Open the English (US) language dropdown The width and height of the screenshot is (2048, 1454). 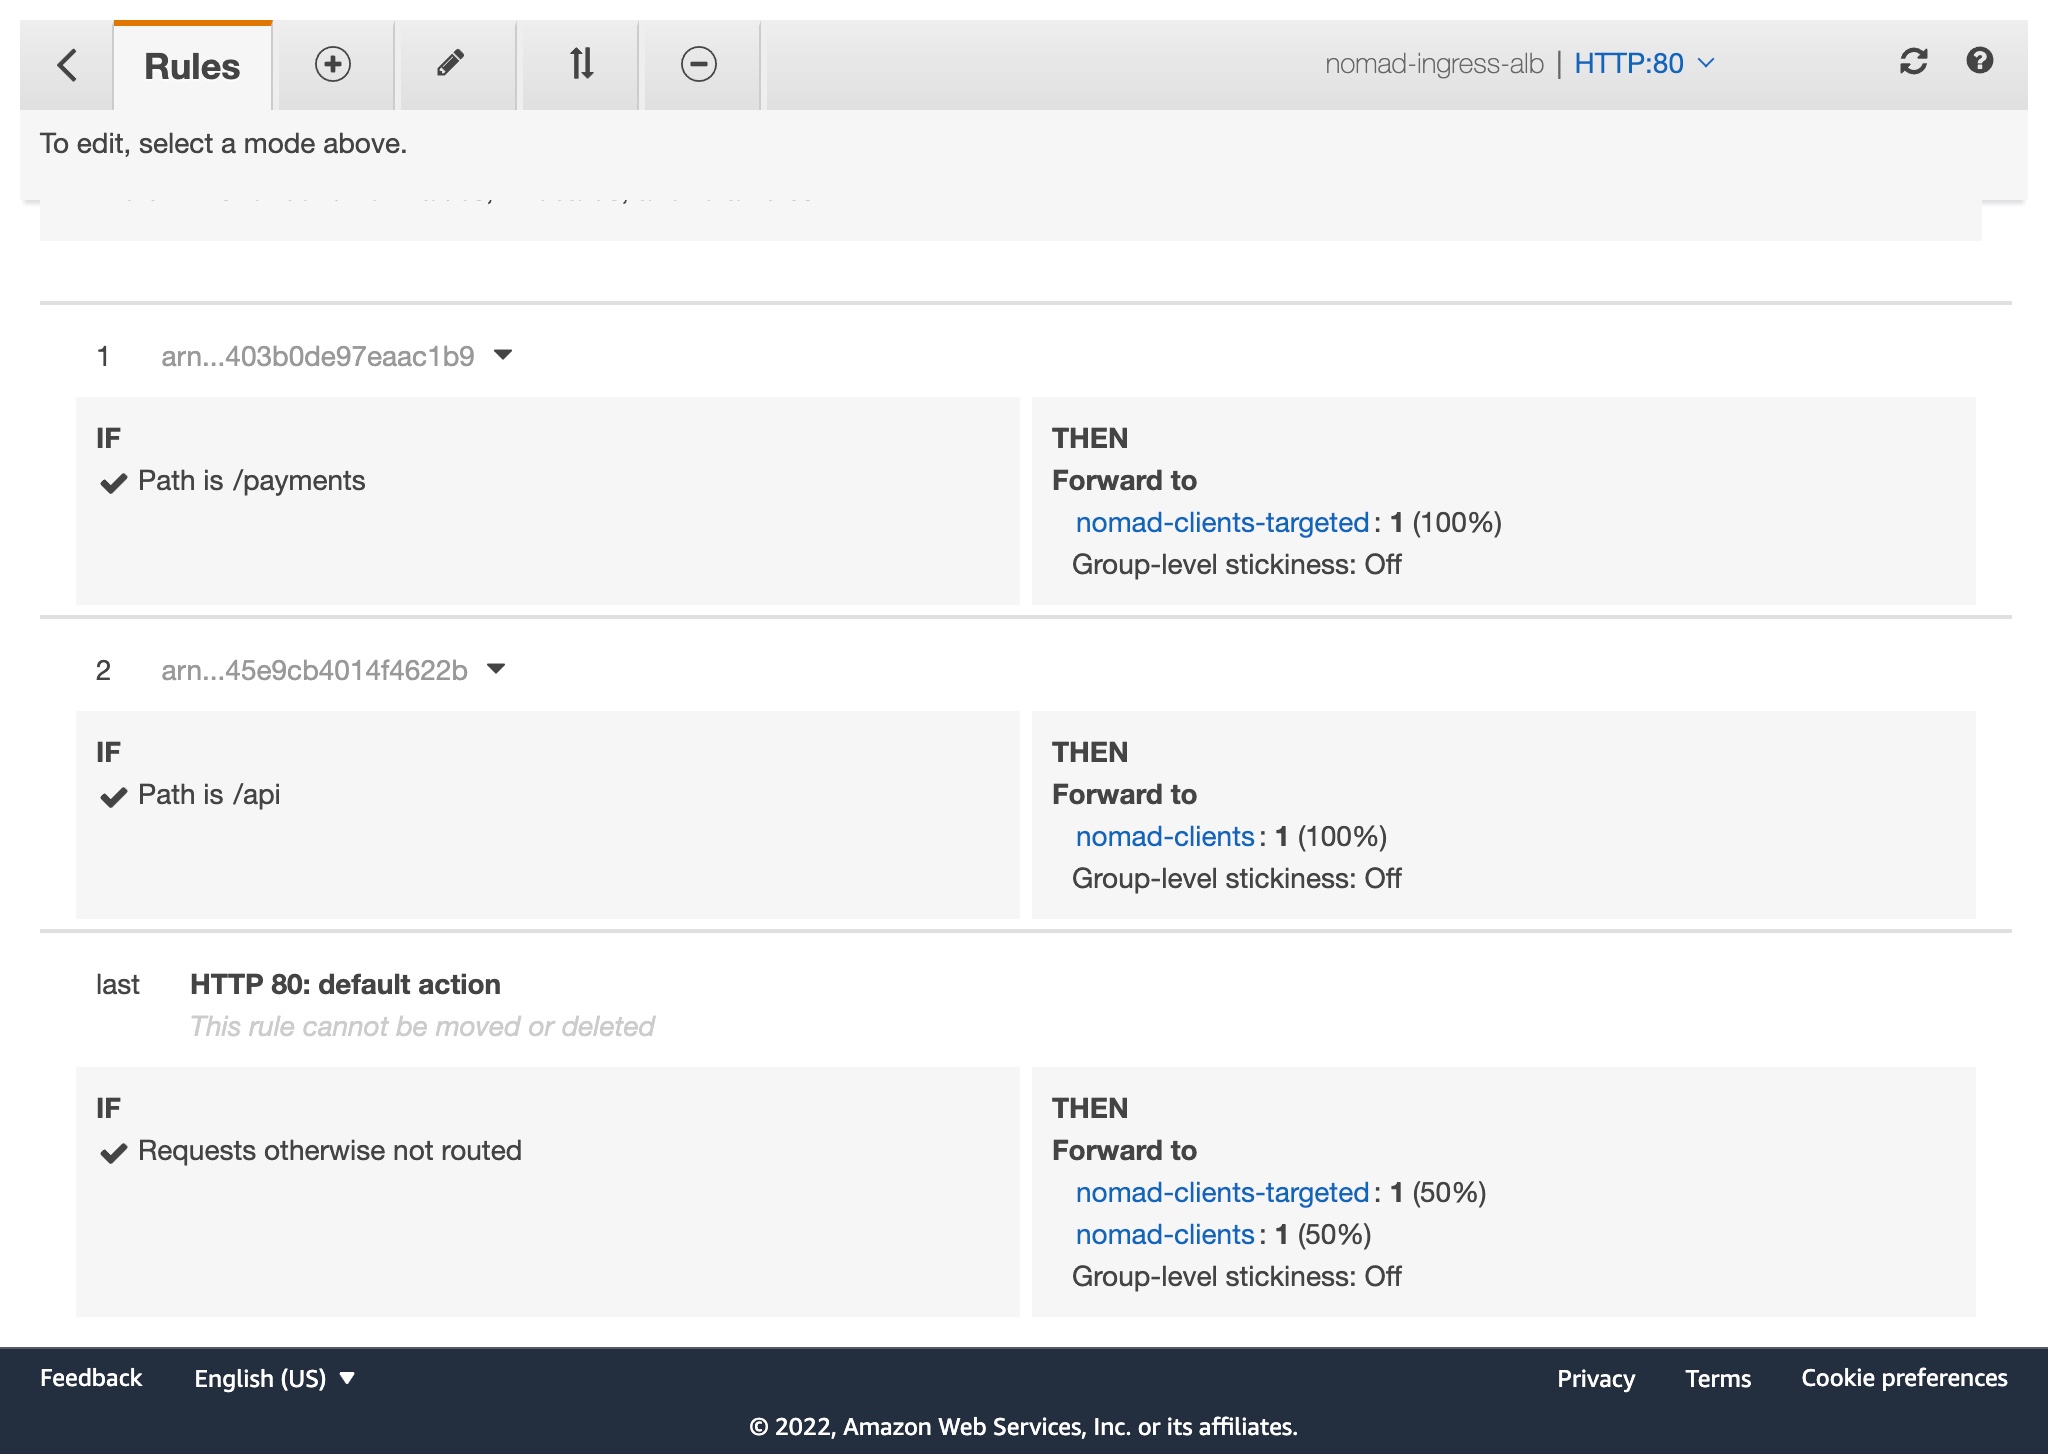pyautogui.click(x=274, y=1378)
